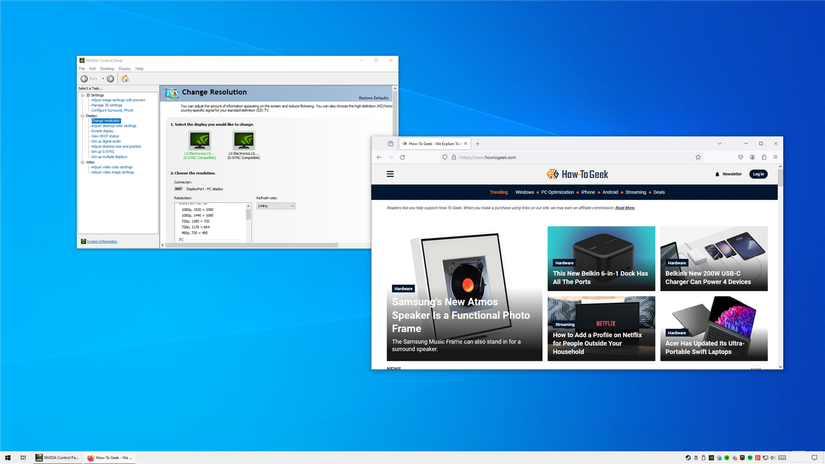This screenshot has height=464, width=825.
Task: Open System Information link
Action: point(102,241)
